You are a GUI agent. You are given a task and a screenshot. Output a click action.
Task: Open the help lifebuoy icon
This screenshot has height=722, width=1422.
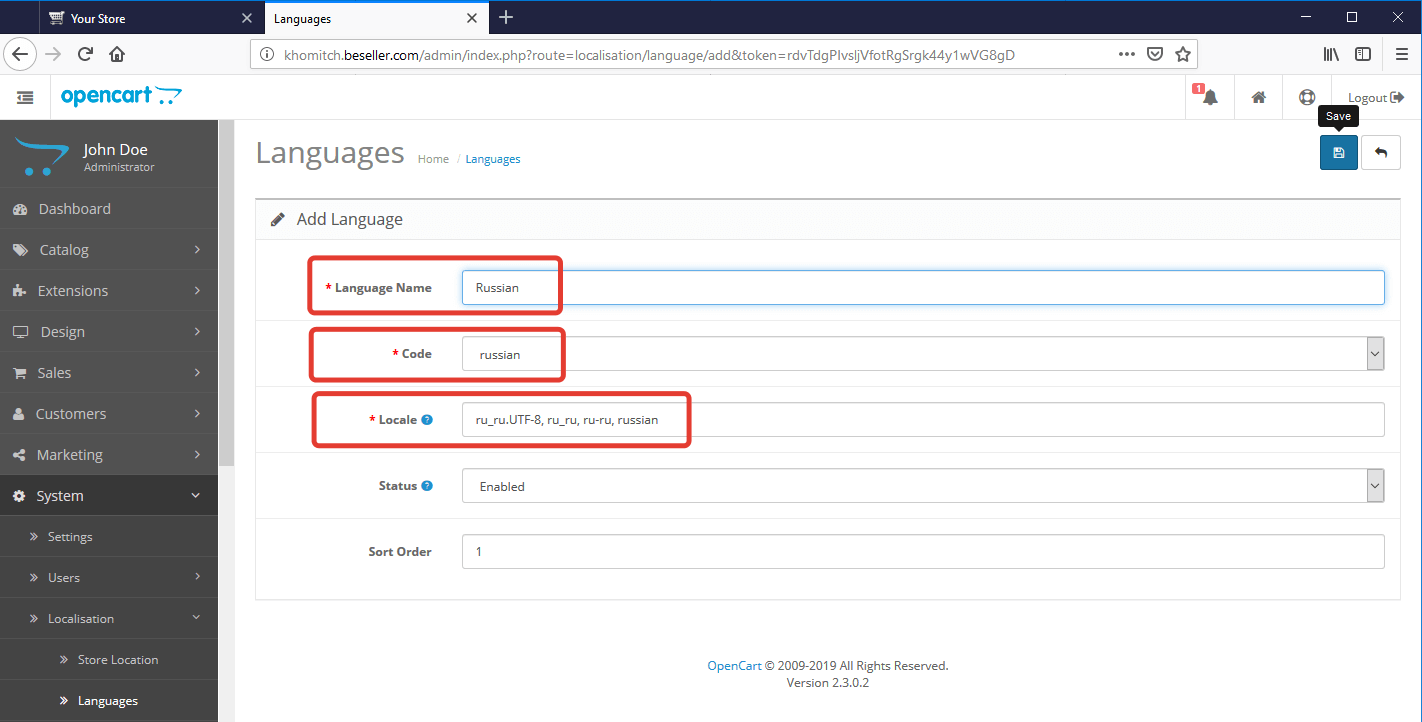pos(1307,97)
